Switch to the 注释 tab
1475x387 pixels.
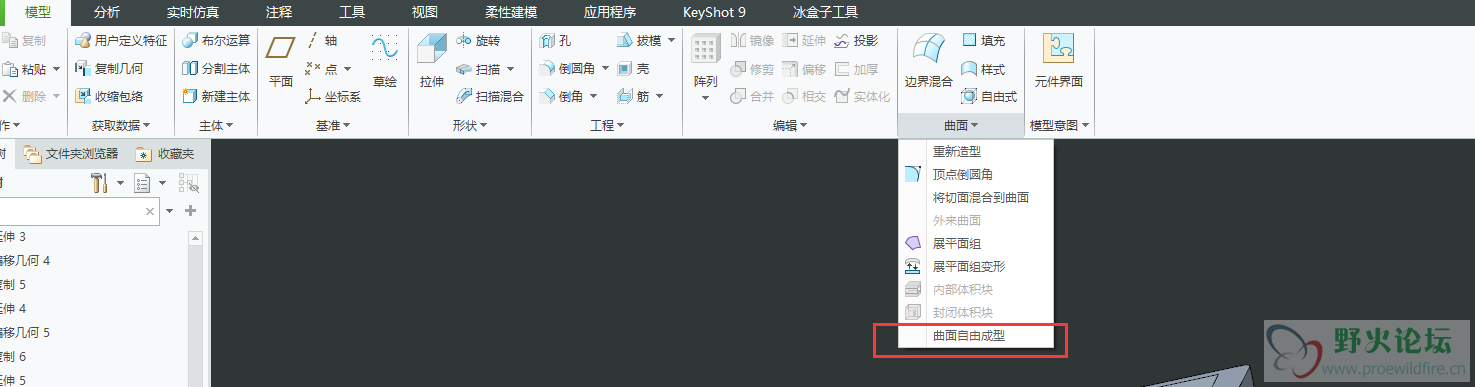(x=280, y=13)
